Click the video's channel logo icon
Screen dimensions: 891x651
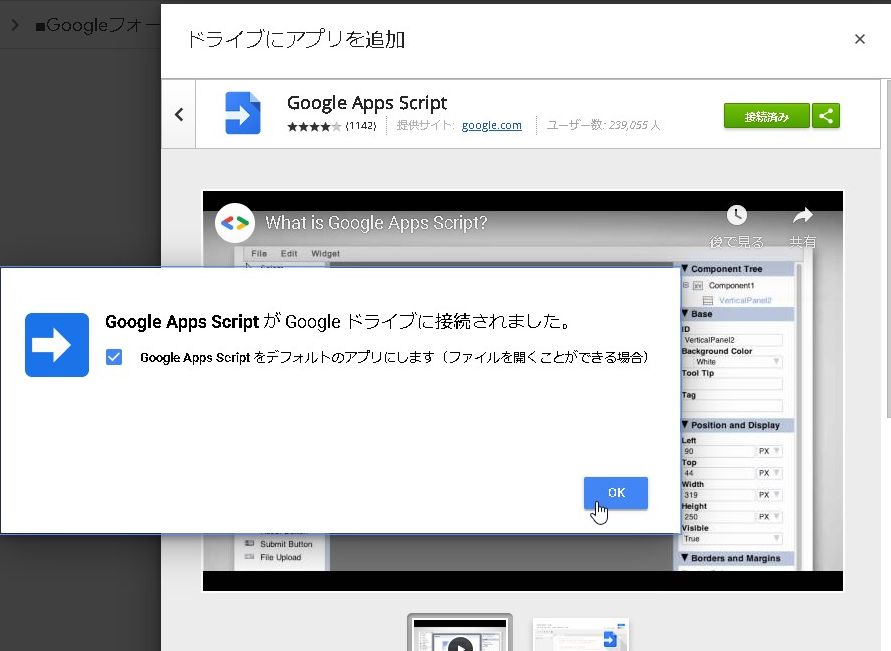pyautogui.click(x=235, y=223)
